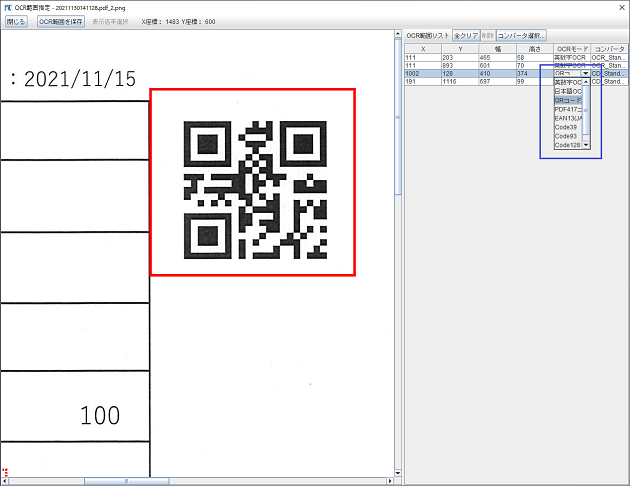Choose the QRコード list option
This screenshot has width=630, height=486.
(568, 100)
